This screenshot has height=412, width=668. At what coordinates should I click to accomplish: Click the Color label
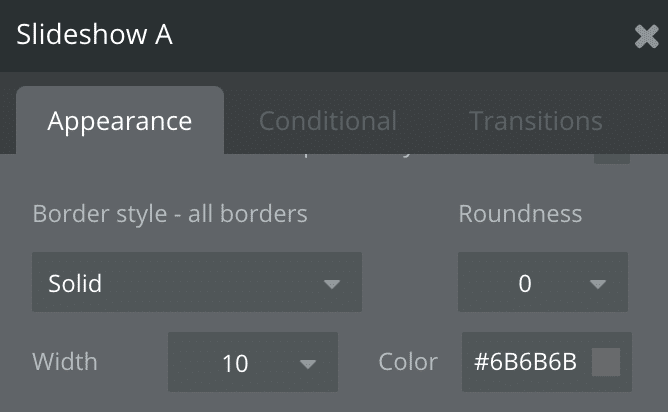click(408, 362)
